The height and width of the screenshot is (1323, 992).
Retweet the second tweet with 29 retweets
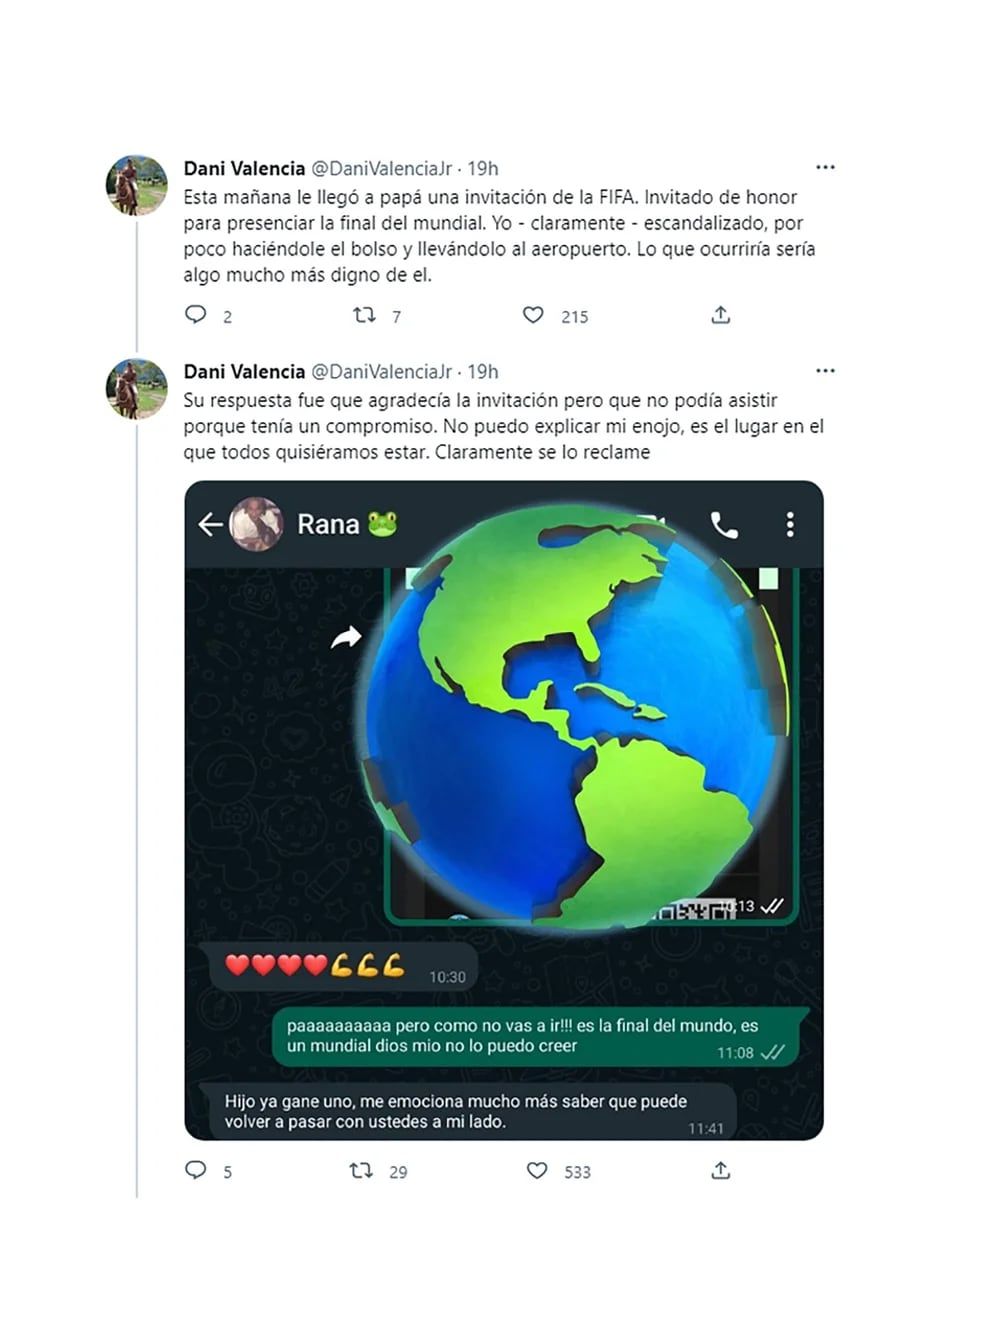point(361,1170)
